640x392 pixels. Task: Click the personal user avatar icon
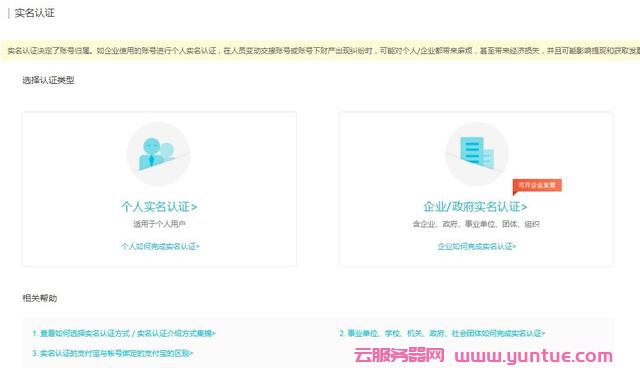[x=158, y=154]
